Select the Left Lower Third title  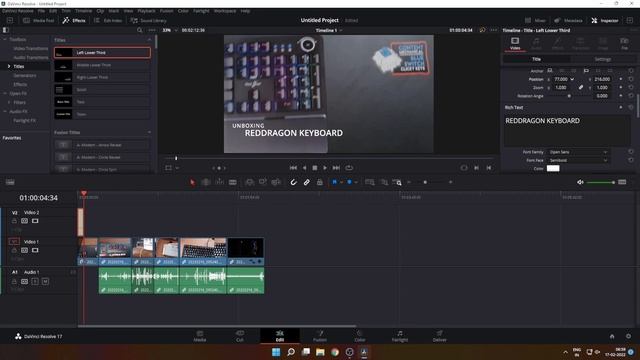pos(102,53)
